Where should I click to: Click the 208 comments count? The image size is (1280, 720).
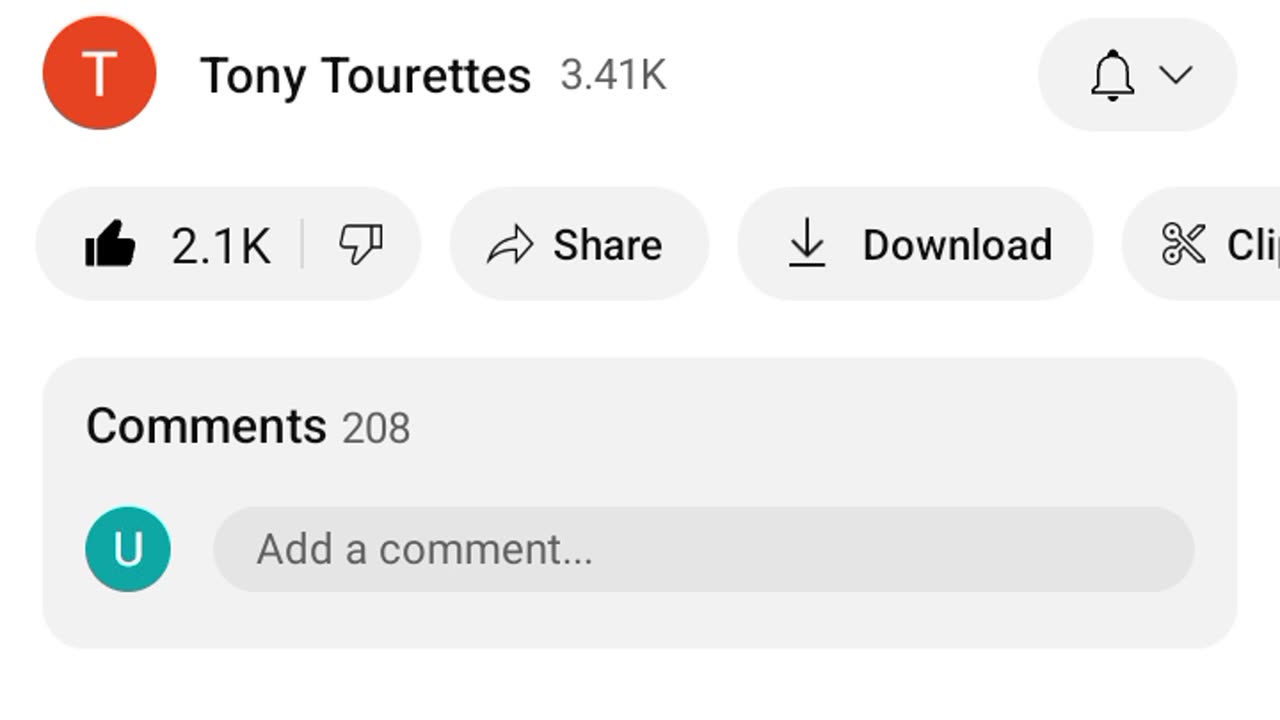click(x=376, y=429)
